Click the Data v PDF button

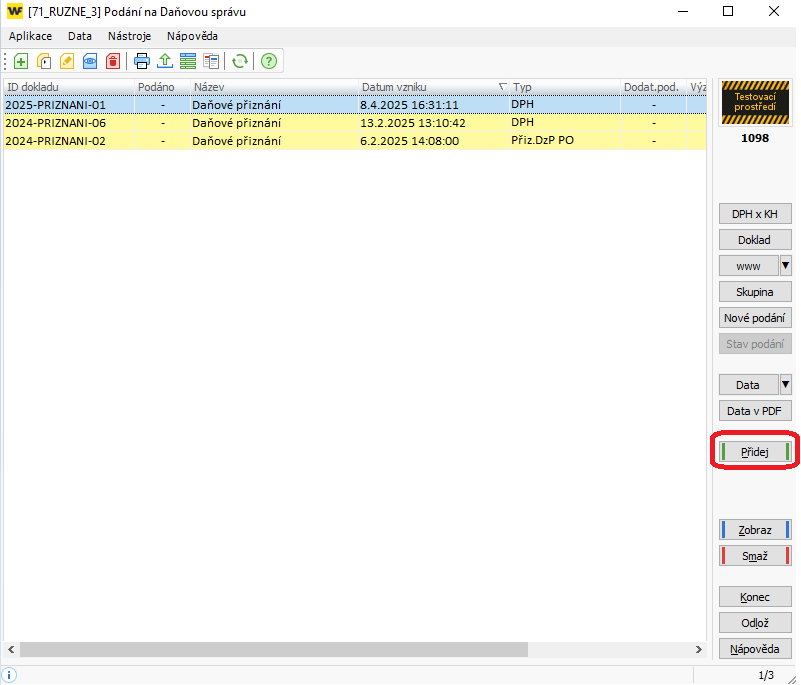(x=755, y=411)
